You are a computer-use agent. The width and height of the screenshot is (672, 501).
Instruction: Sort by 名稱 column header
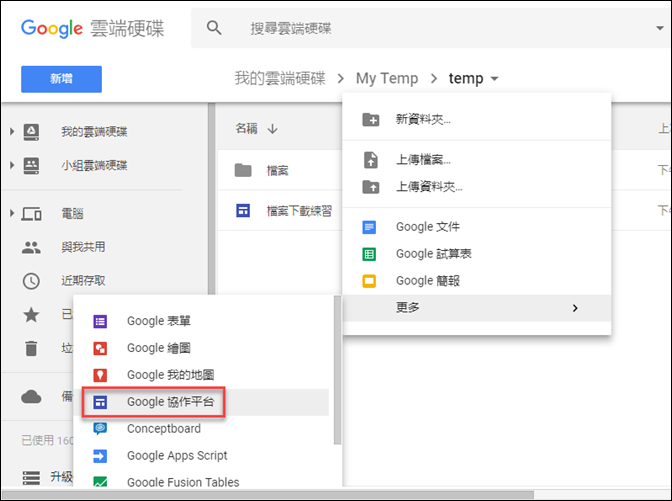pos(246,129)
